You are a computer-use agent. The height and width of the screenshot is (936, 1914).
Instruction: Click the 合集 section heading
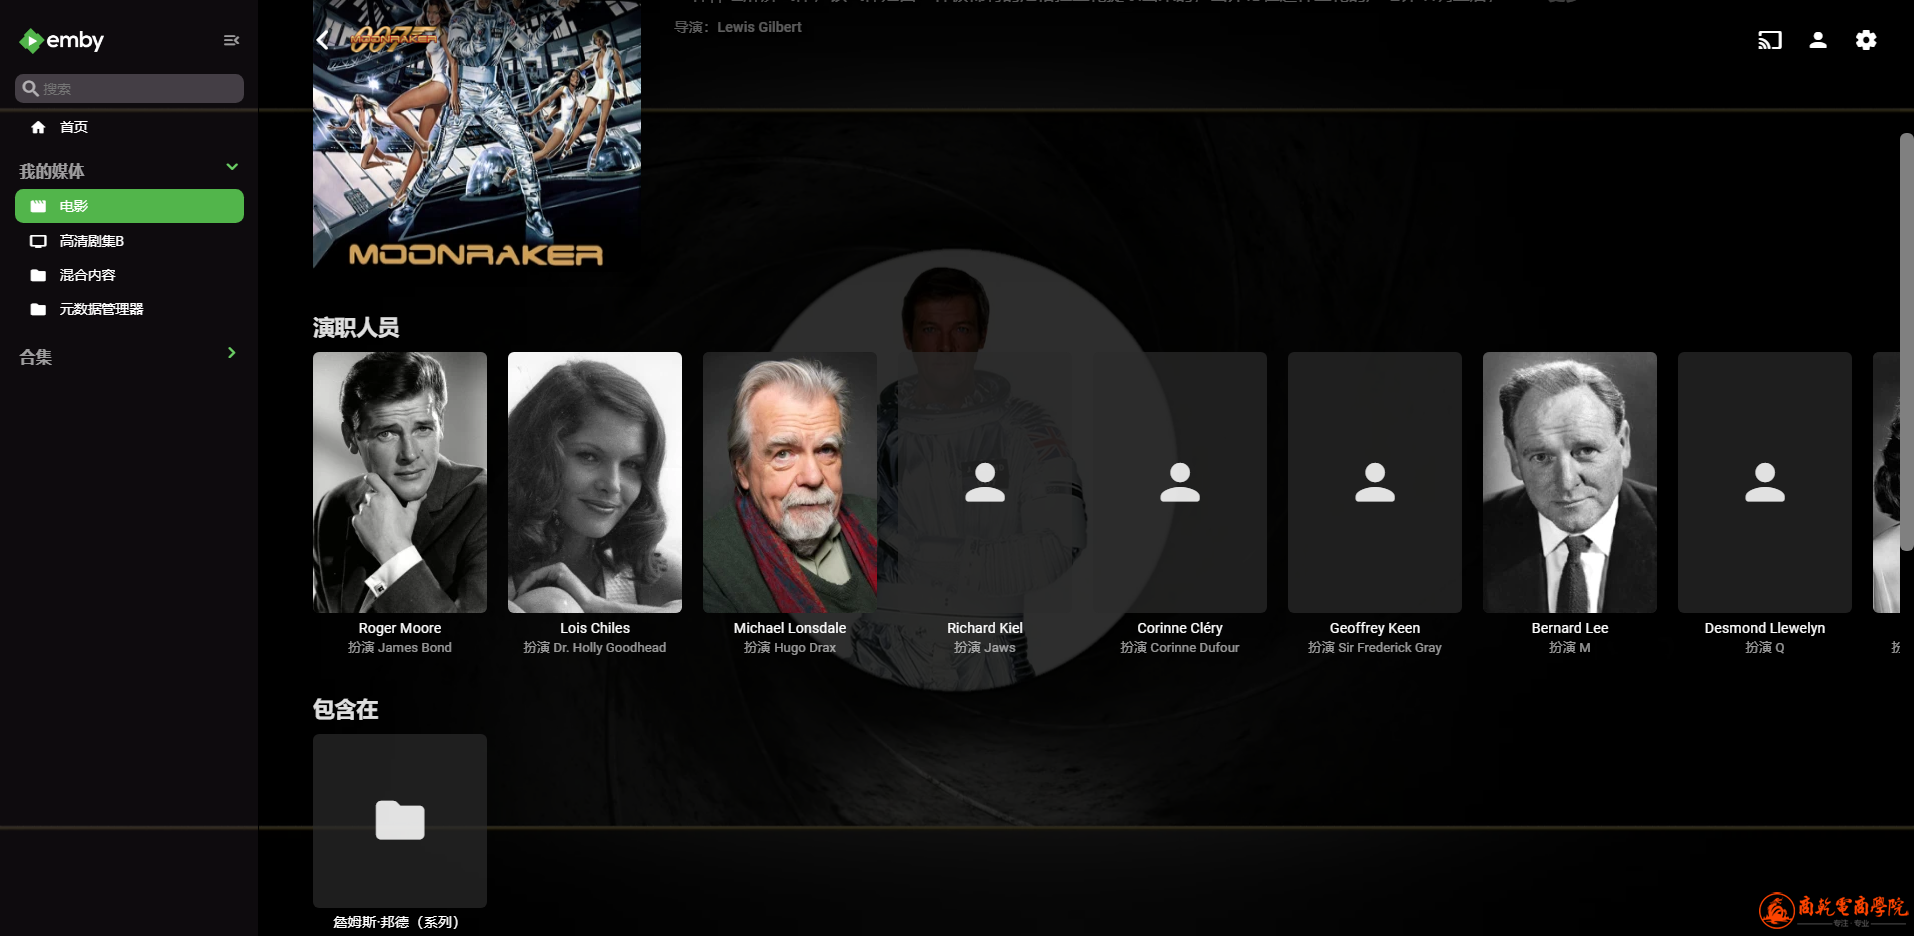tap(36, 357)
